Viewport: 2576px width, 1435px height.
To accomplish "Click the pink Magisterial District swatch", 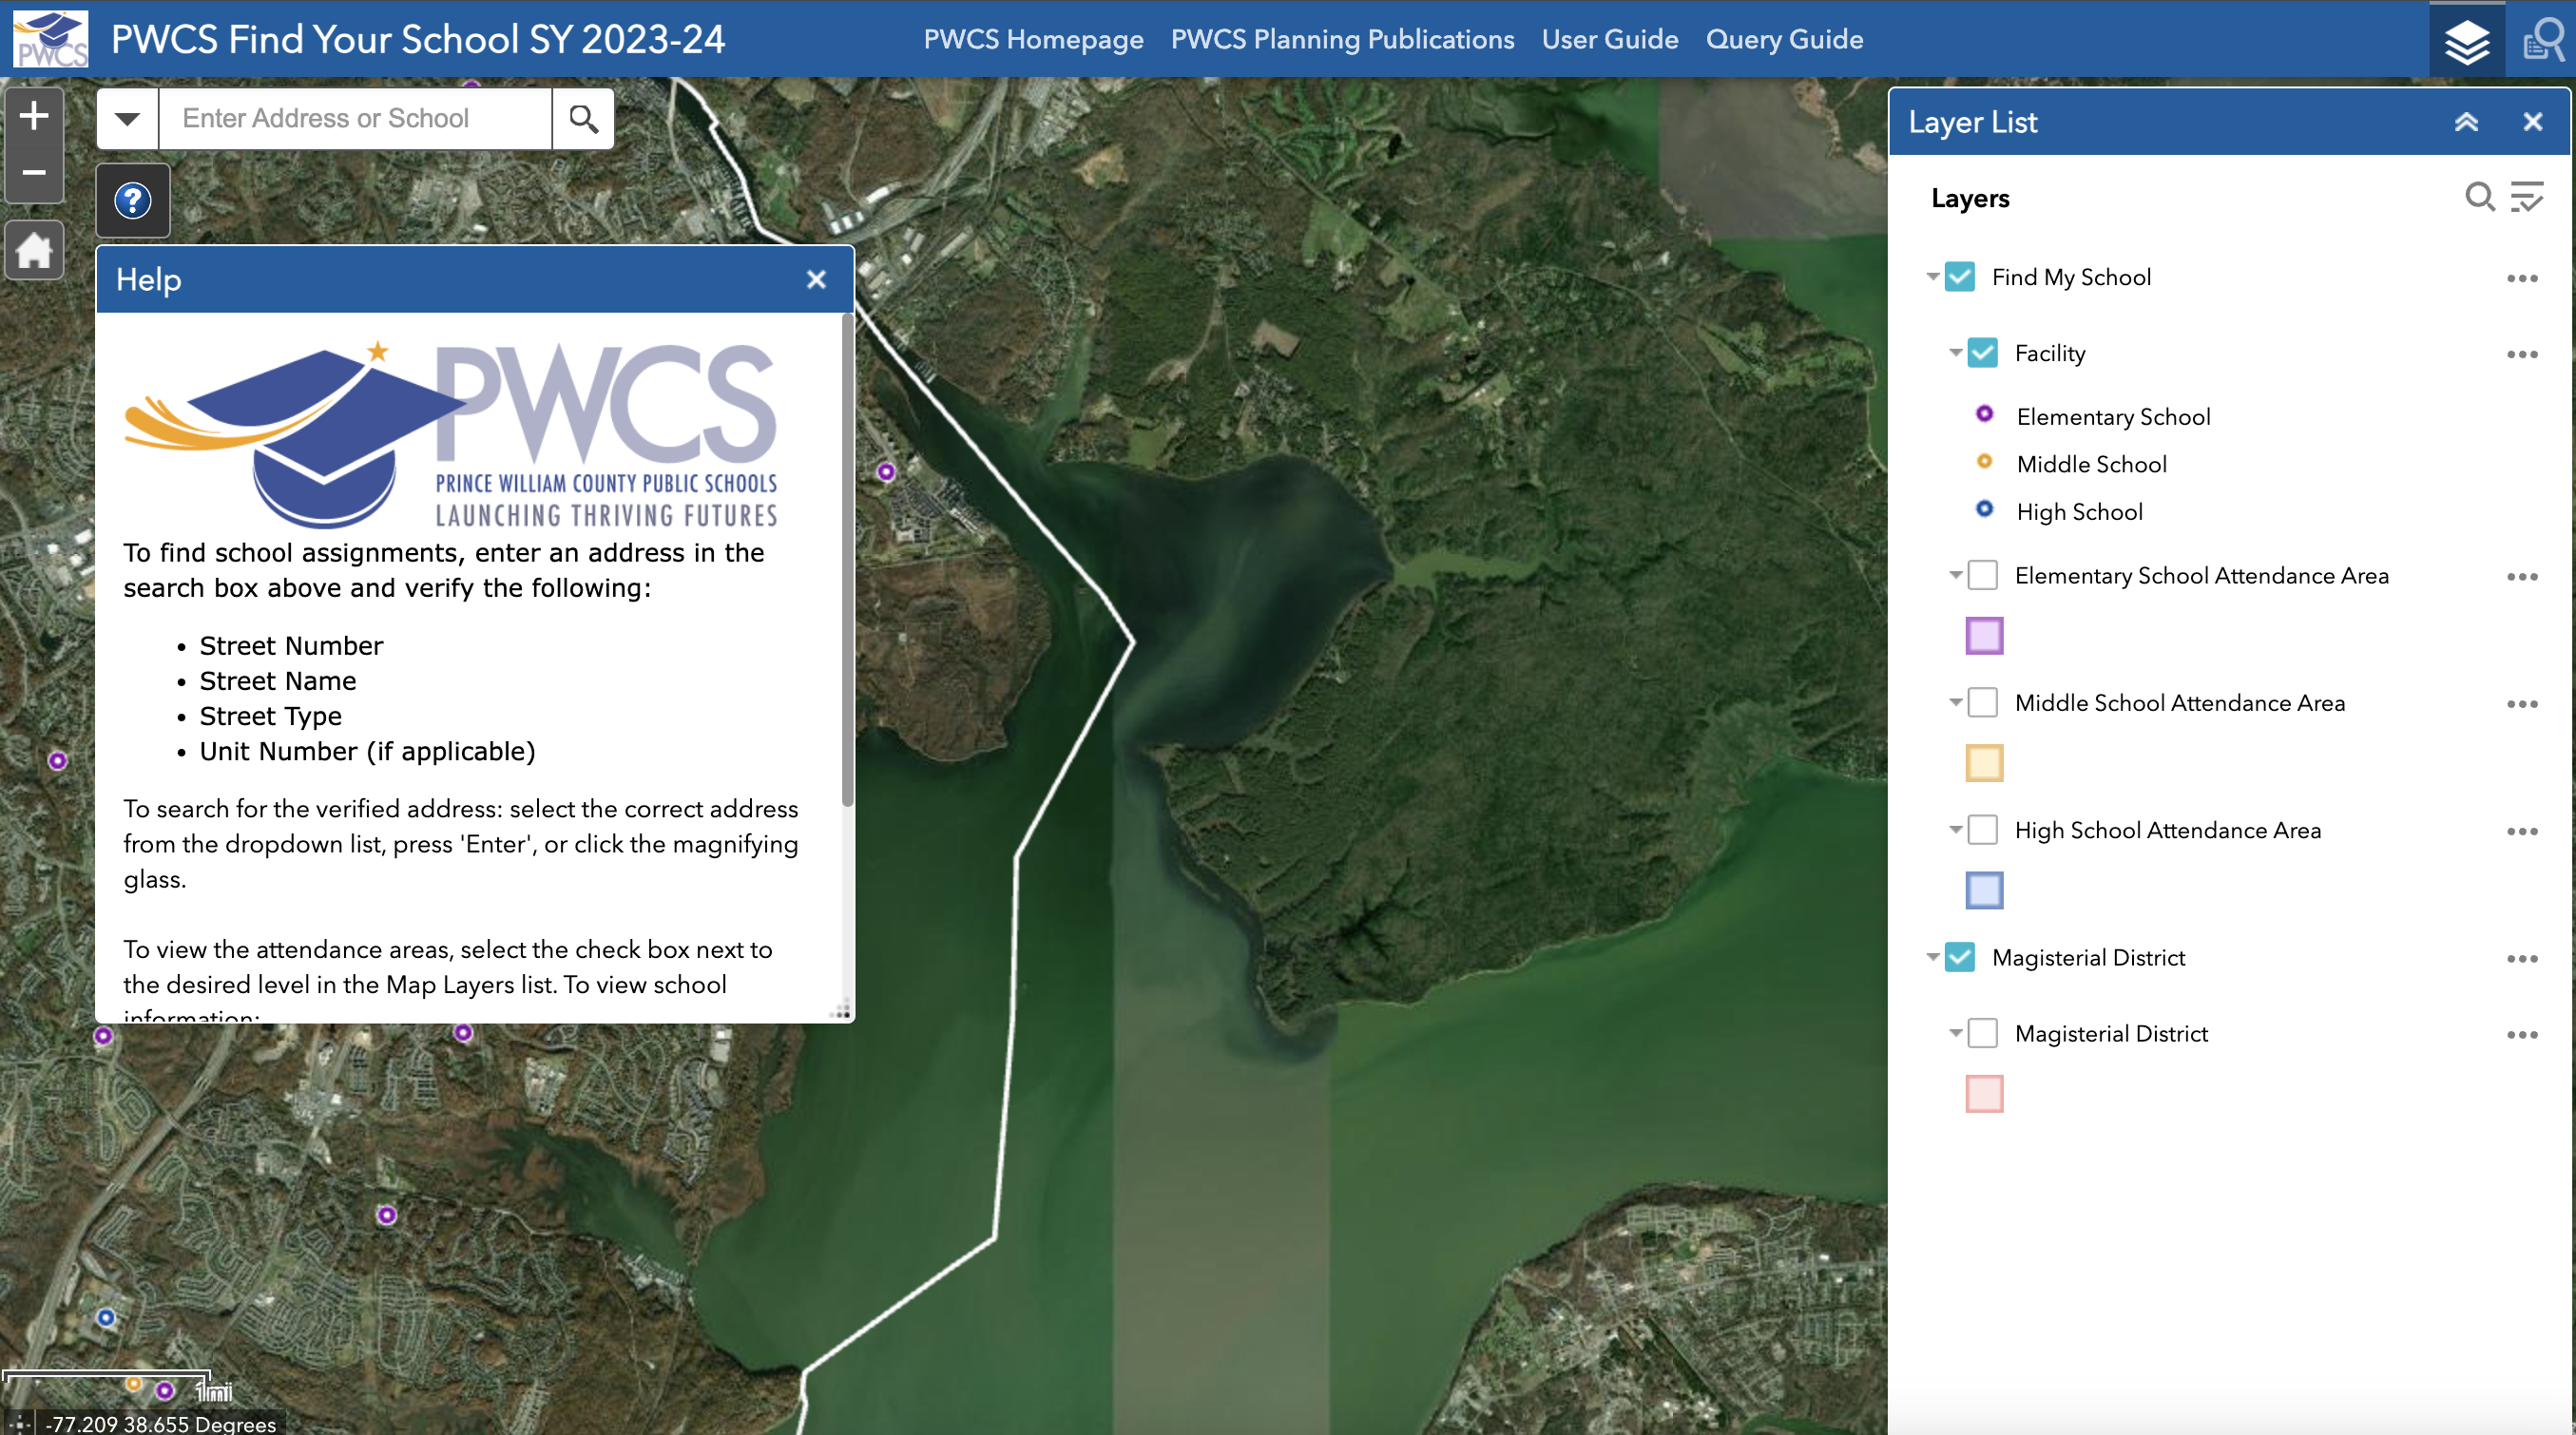I will (x=1984, y=1094).
